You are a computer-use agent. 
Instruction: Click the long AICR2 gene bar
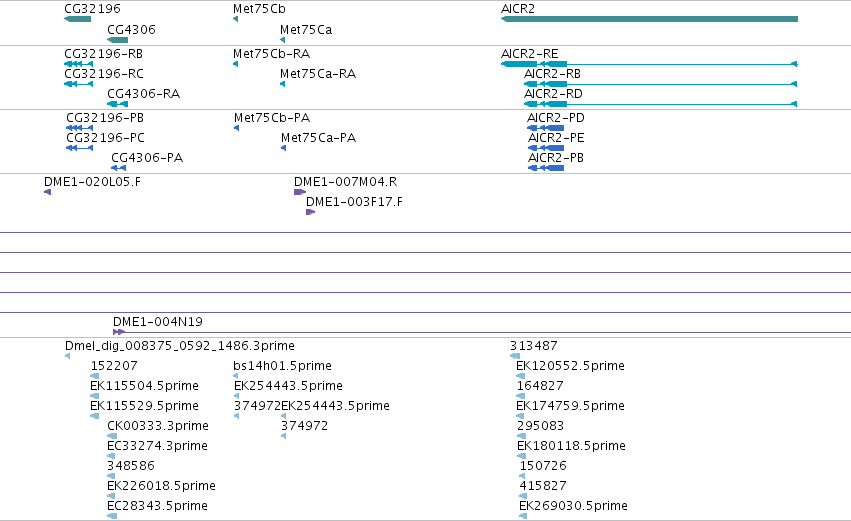(x=649, y=19)
